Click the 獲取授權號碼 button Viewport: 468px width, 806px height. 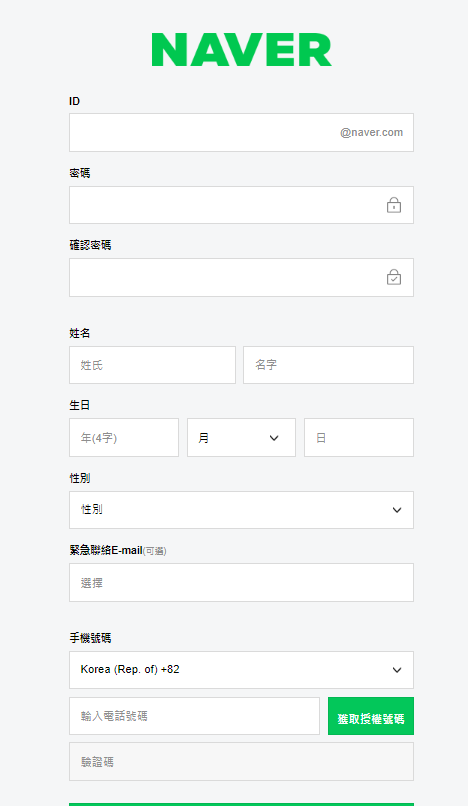coord(371,716)
